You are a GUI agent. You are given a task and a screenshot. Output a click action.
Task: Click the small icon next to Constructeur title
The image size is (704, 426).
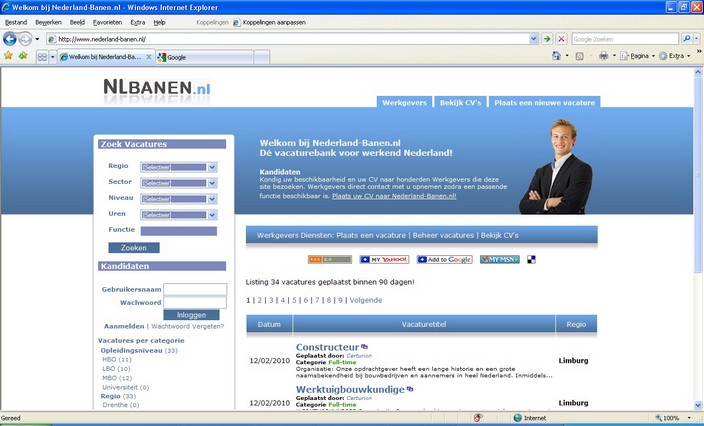pyautogui.click(x=365, y=347)
